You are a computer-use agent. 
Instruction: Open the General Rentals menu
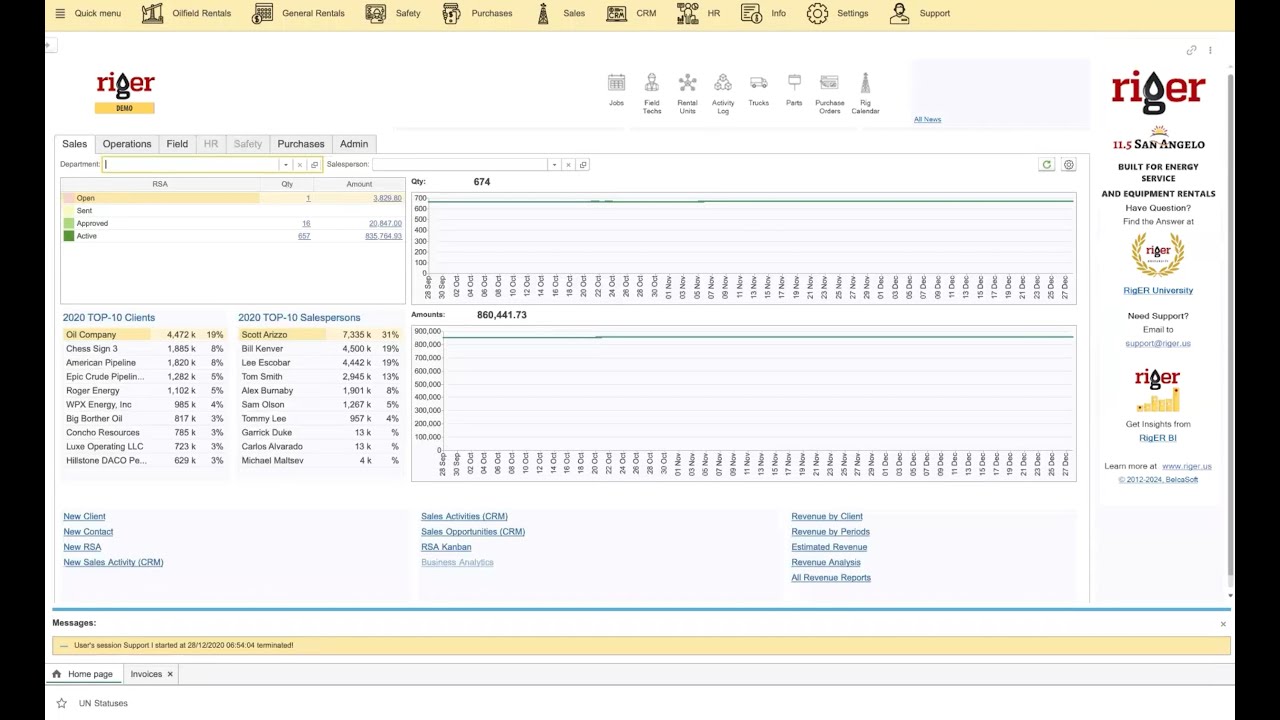(298, 13)
